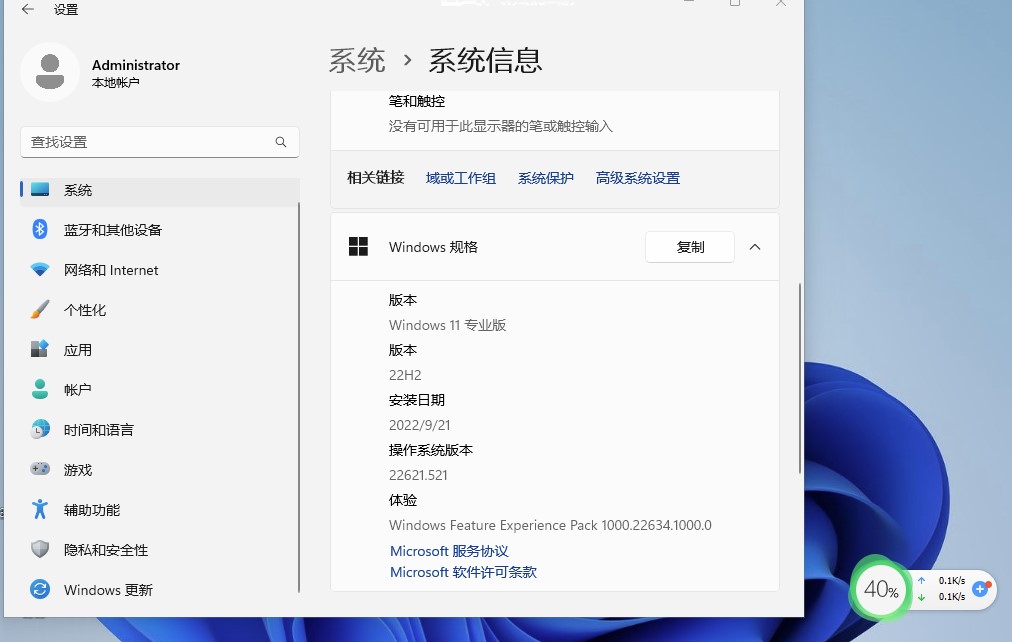Open 系统信息 breadcrumb in the header
The image size is (1012, 642).
coord(485,60)
